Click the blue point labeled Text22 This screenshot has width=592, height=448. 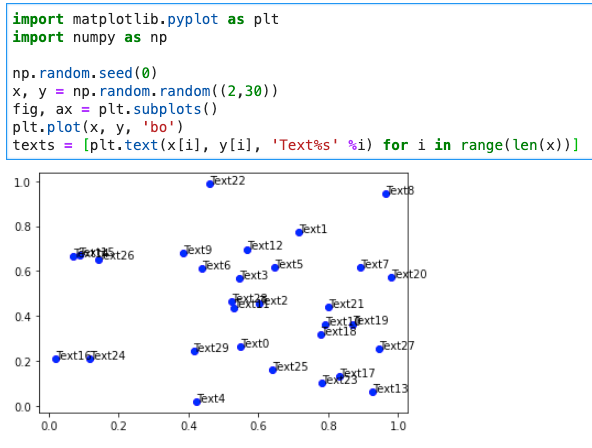(x=210, y=184)
